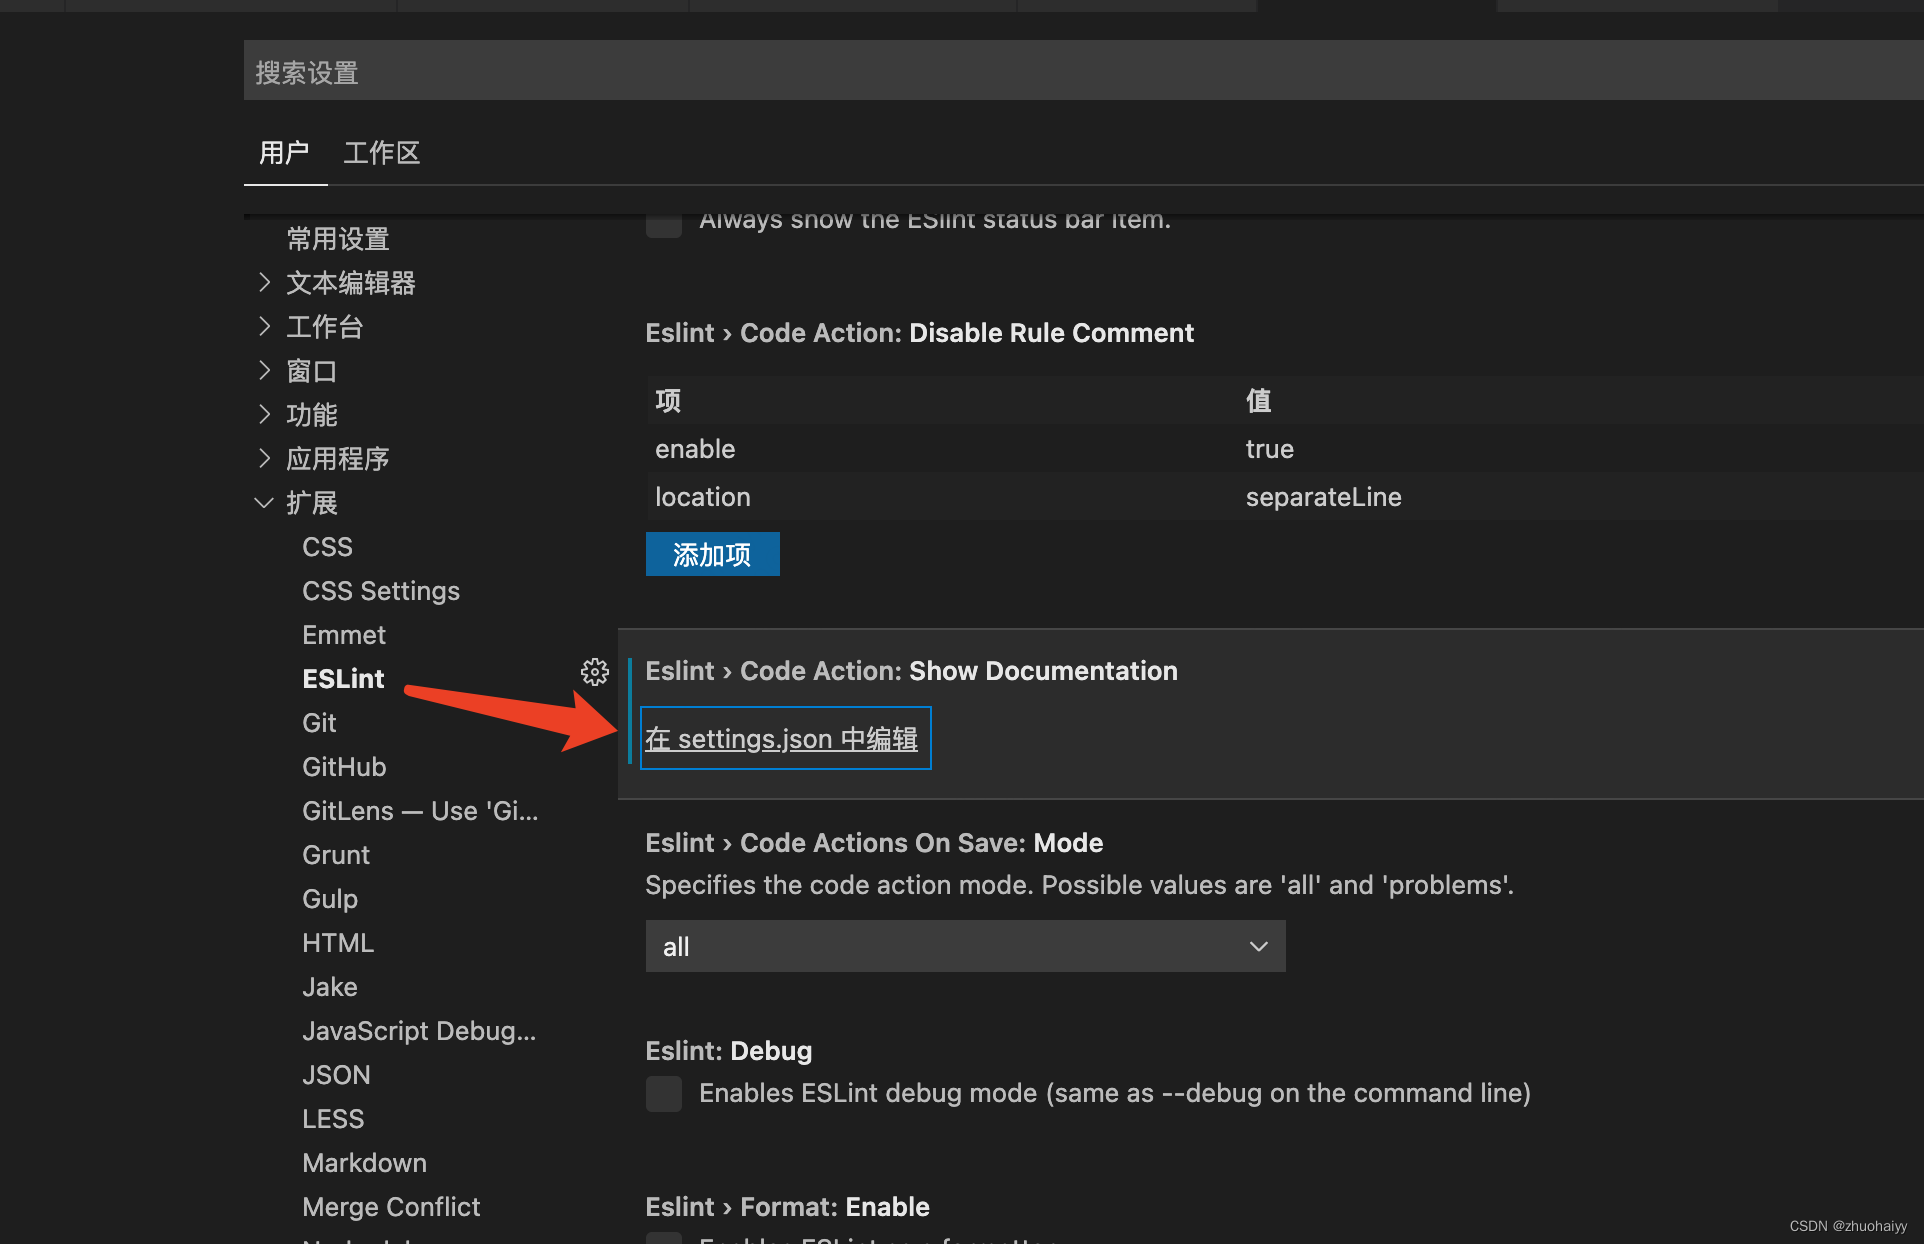Click the gear icon beside Show Documentation
This screenshot has width=1924, height=1244.
coord(595,672)
